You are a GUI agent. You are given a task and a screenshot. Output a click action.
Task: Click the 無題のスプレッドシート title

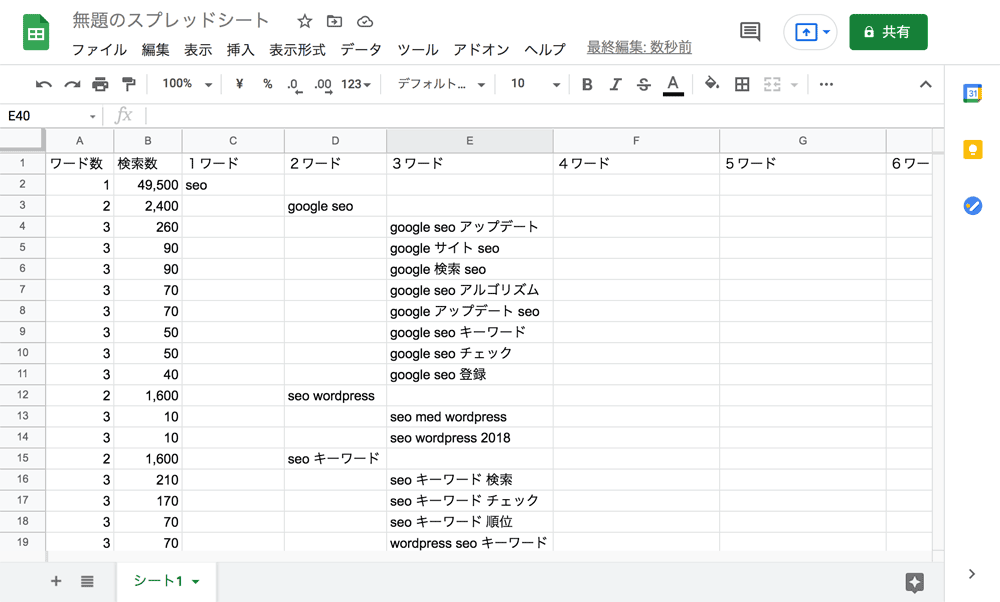170,20
